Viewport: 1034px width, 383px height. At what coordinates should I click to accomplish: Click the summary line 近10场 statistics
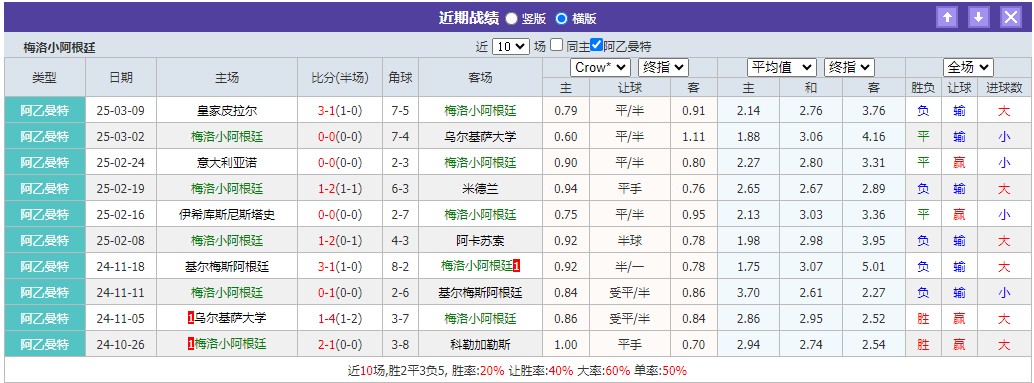pyautogui.click(x=517, y=370)
